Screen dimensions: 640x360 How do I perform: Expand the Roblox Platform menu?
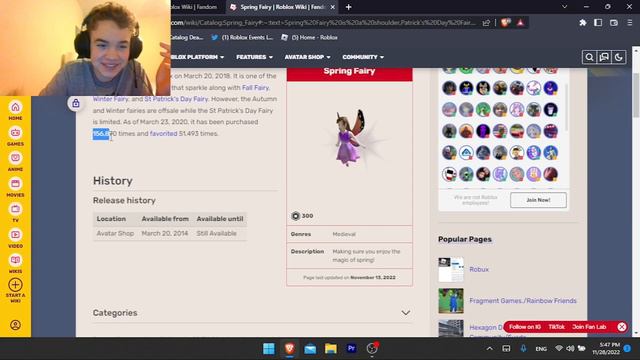(x=197, y=57)
